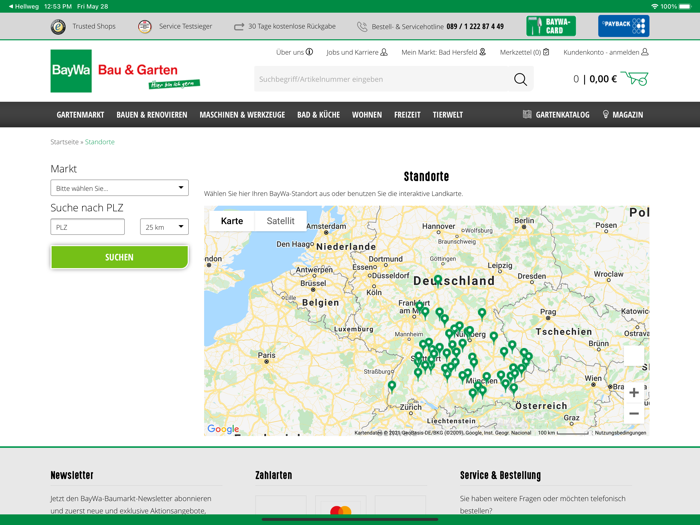Open the Merkzettel wishlist link

point(524,52)
